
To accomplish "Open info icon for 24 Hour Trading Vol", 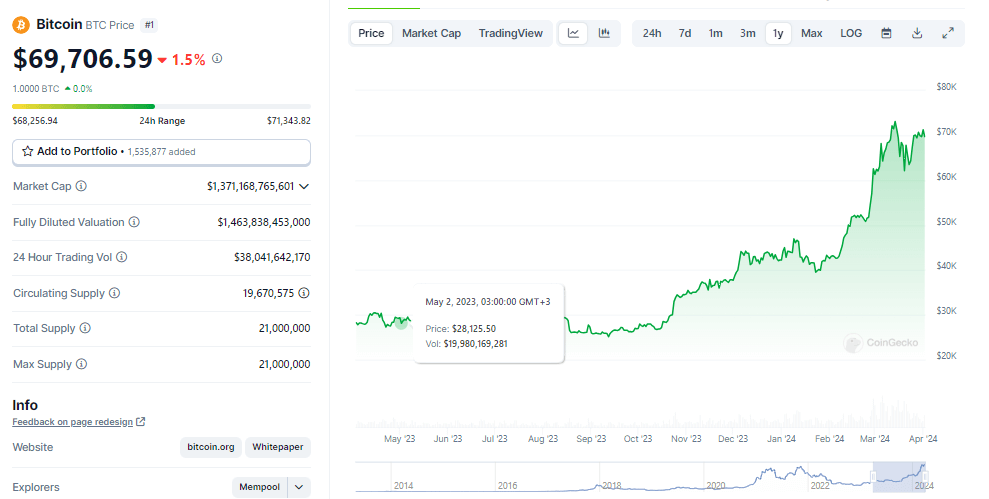I will click(x=122, y=257).
